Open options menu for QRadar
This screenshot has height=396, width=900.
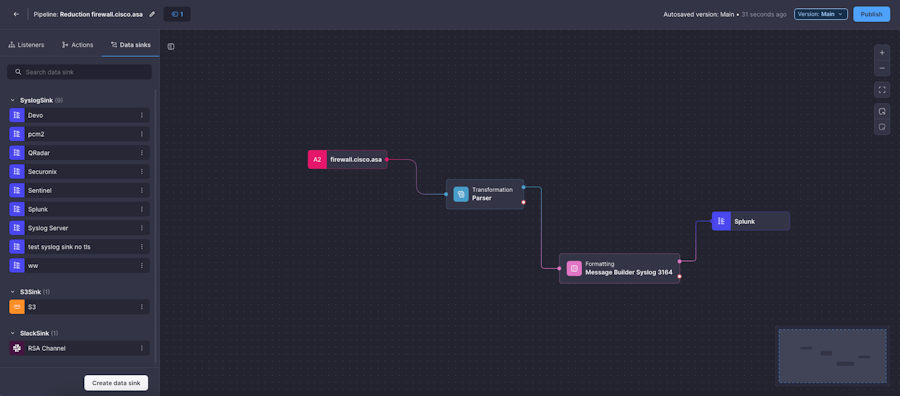tap(142, 153)
